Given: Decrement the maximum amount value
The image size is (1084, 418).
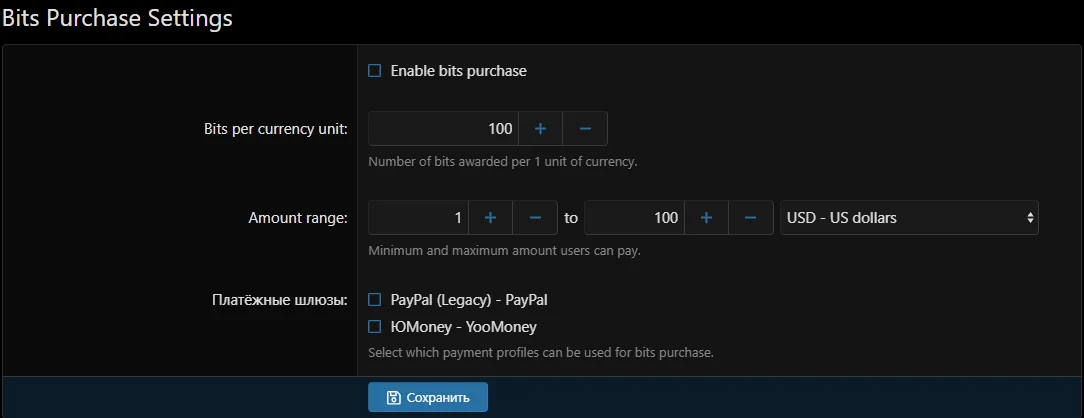Looking at the screenshot, I should (x=751, y=218).
